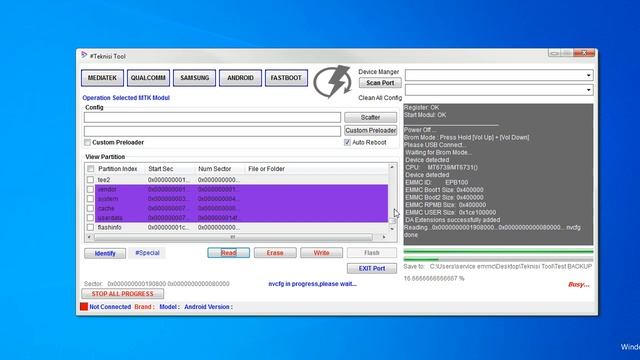The width and height of the screenshot is (640, 360).
Task: Click the 'EMMC ID: EPB100' log line
Action: (x=436, y=182)
